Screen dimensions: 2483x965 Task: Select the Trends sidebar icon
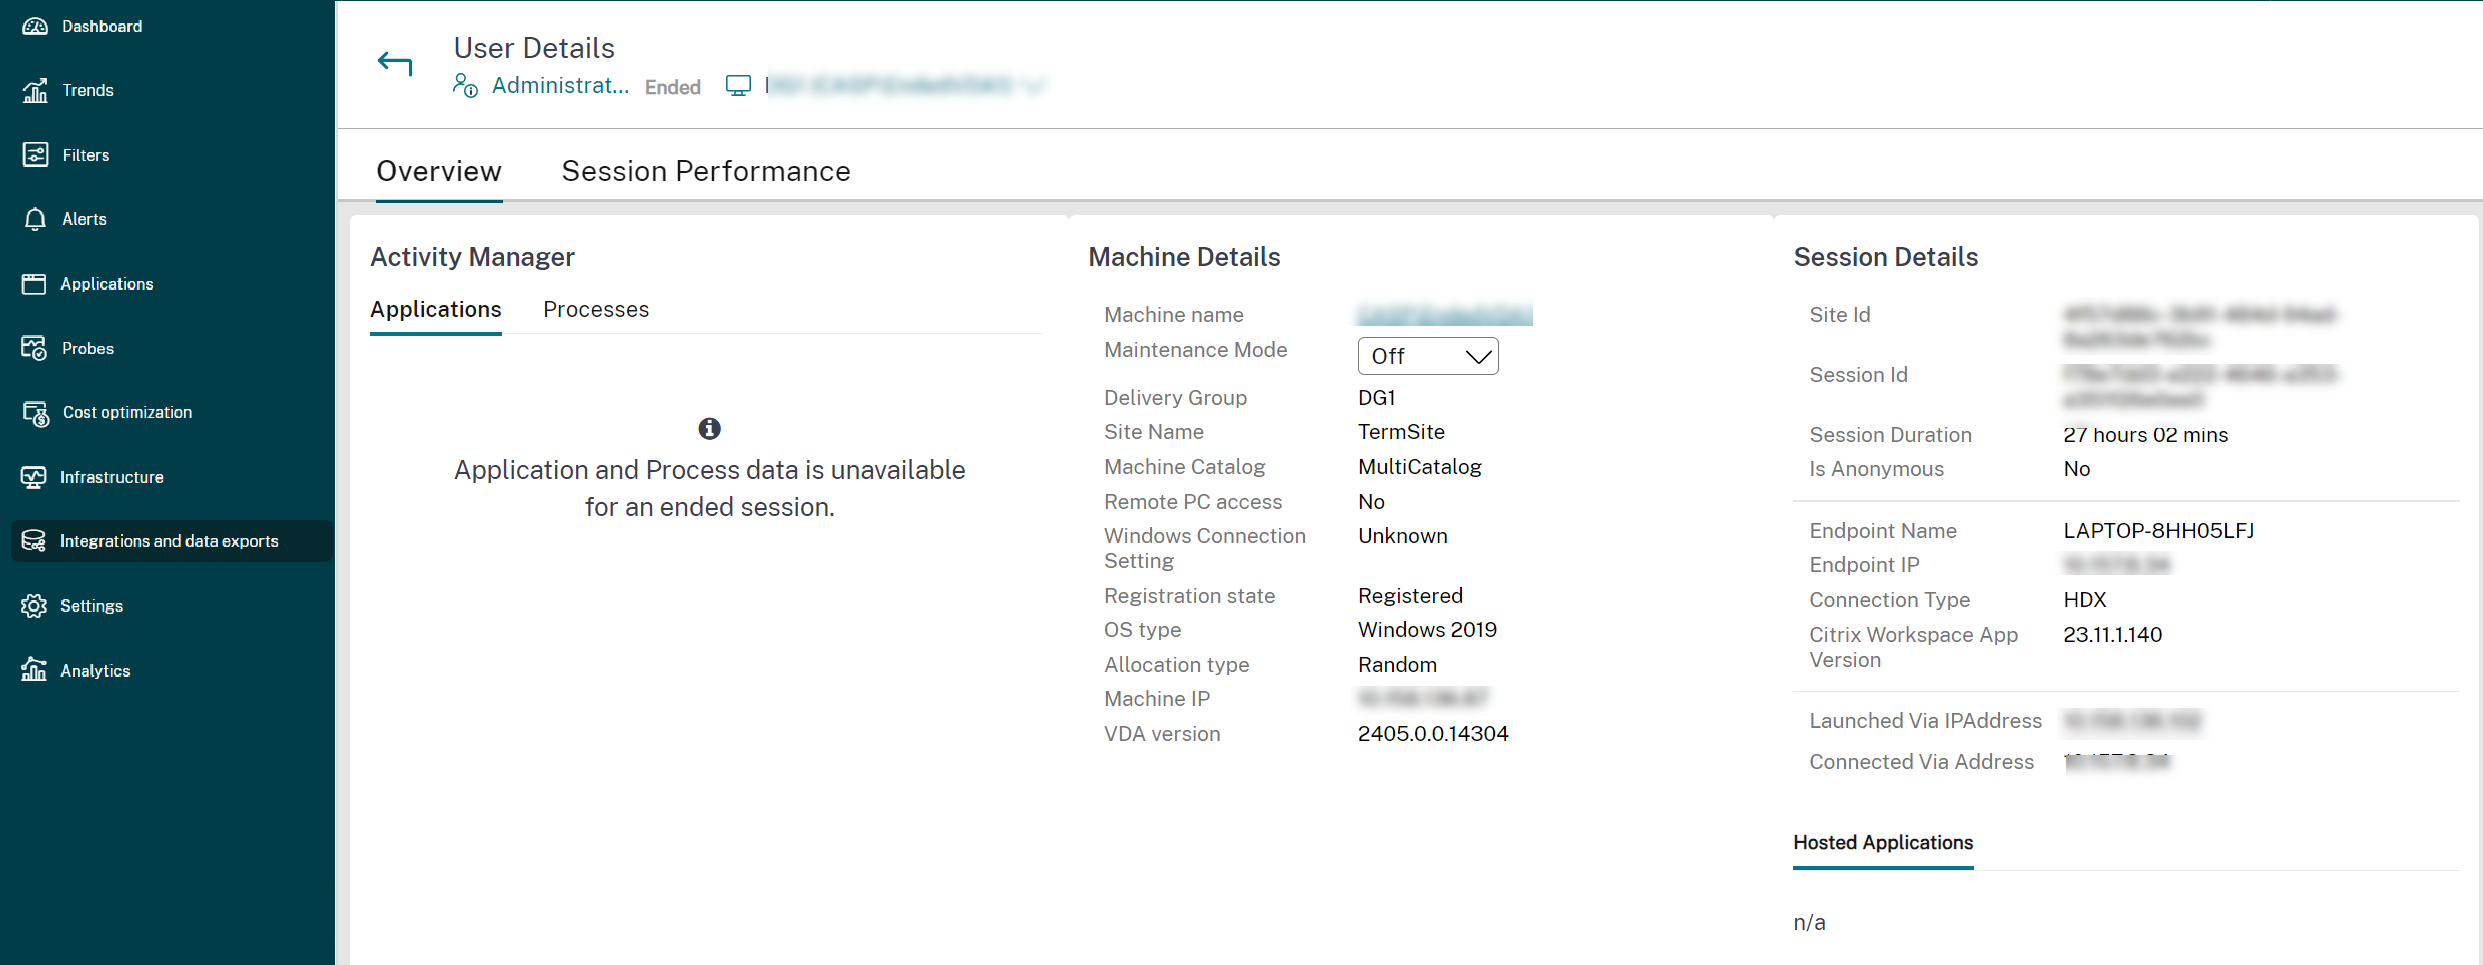pyautogui.click(x=35, y=90)
